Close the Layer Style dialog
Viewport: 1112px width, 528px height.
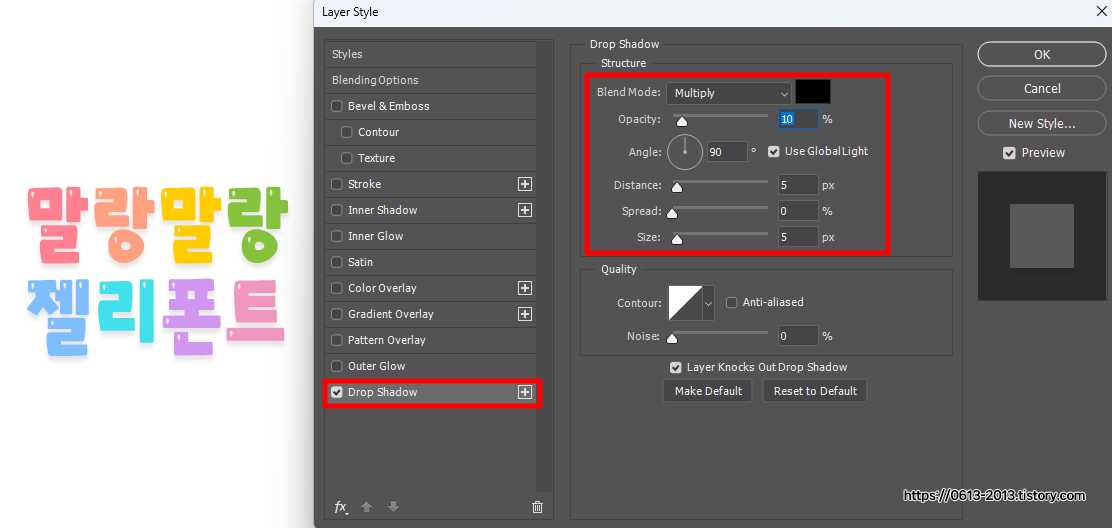point(1100,11)
